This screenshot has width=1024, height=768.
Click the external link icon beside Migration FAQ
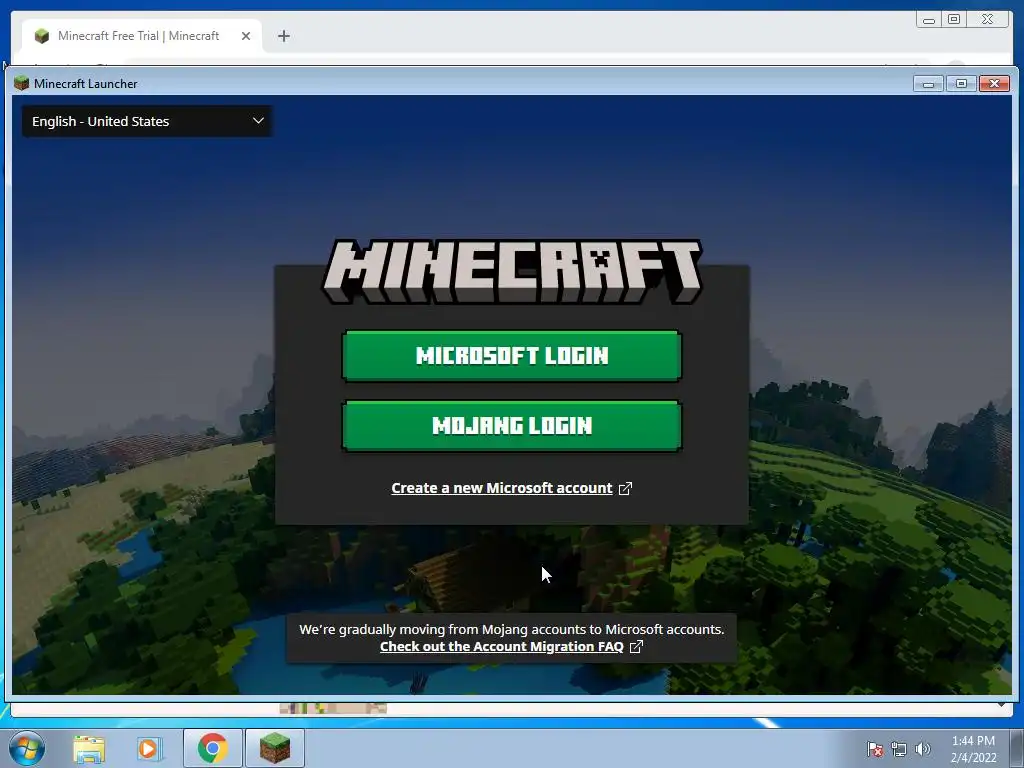point(636,647)
